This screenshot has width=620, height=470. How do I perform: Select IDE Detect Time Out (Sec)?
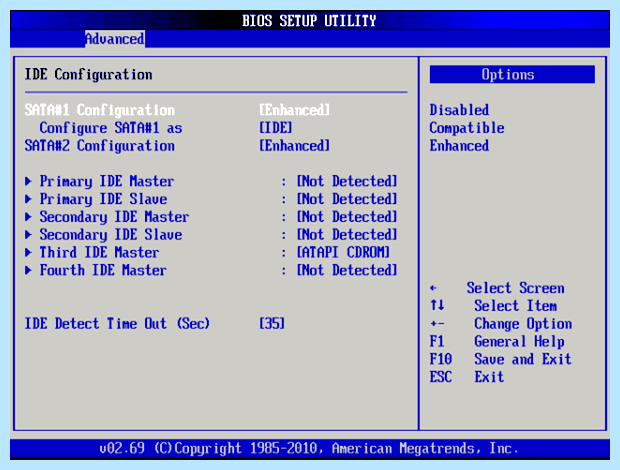117,324
